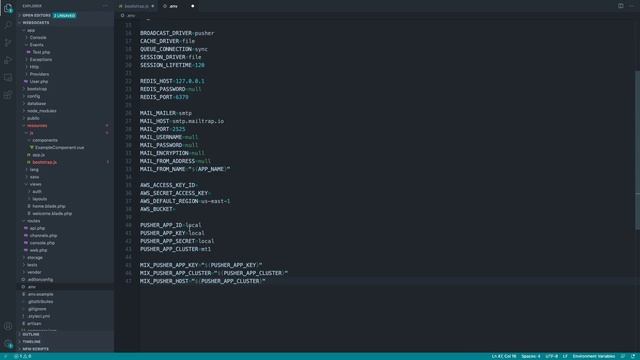This screenshot has height=360, width=640.
Task: Expand the Http folder
Action: [64, 67]
